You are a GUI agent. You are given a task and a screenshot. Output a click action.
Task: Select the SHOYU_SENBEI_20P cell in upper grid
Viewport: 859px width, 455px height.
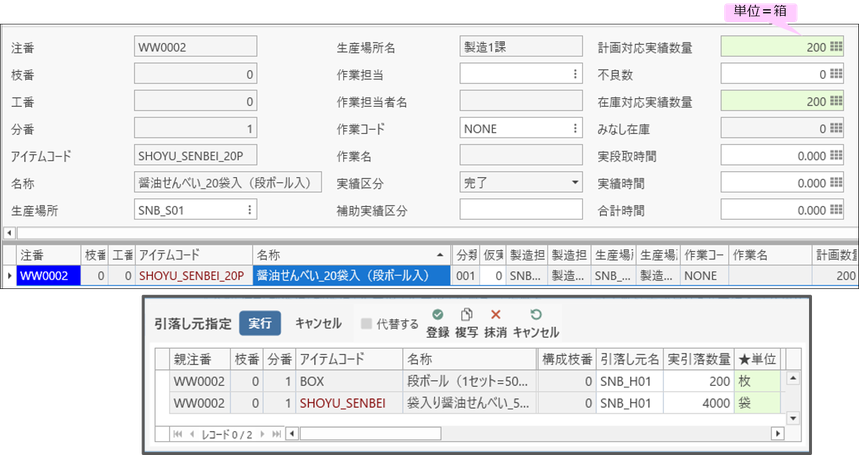coord(194,275)
